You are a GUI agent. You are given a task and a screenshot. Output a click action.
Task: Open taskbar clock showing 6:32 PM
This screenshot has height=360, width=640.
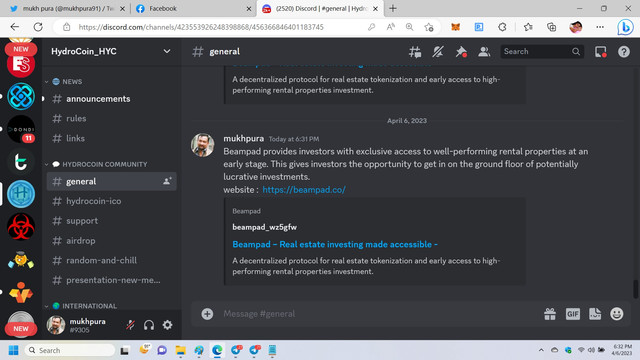[622, 350]
